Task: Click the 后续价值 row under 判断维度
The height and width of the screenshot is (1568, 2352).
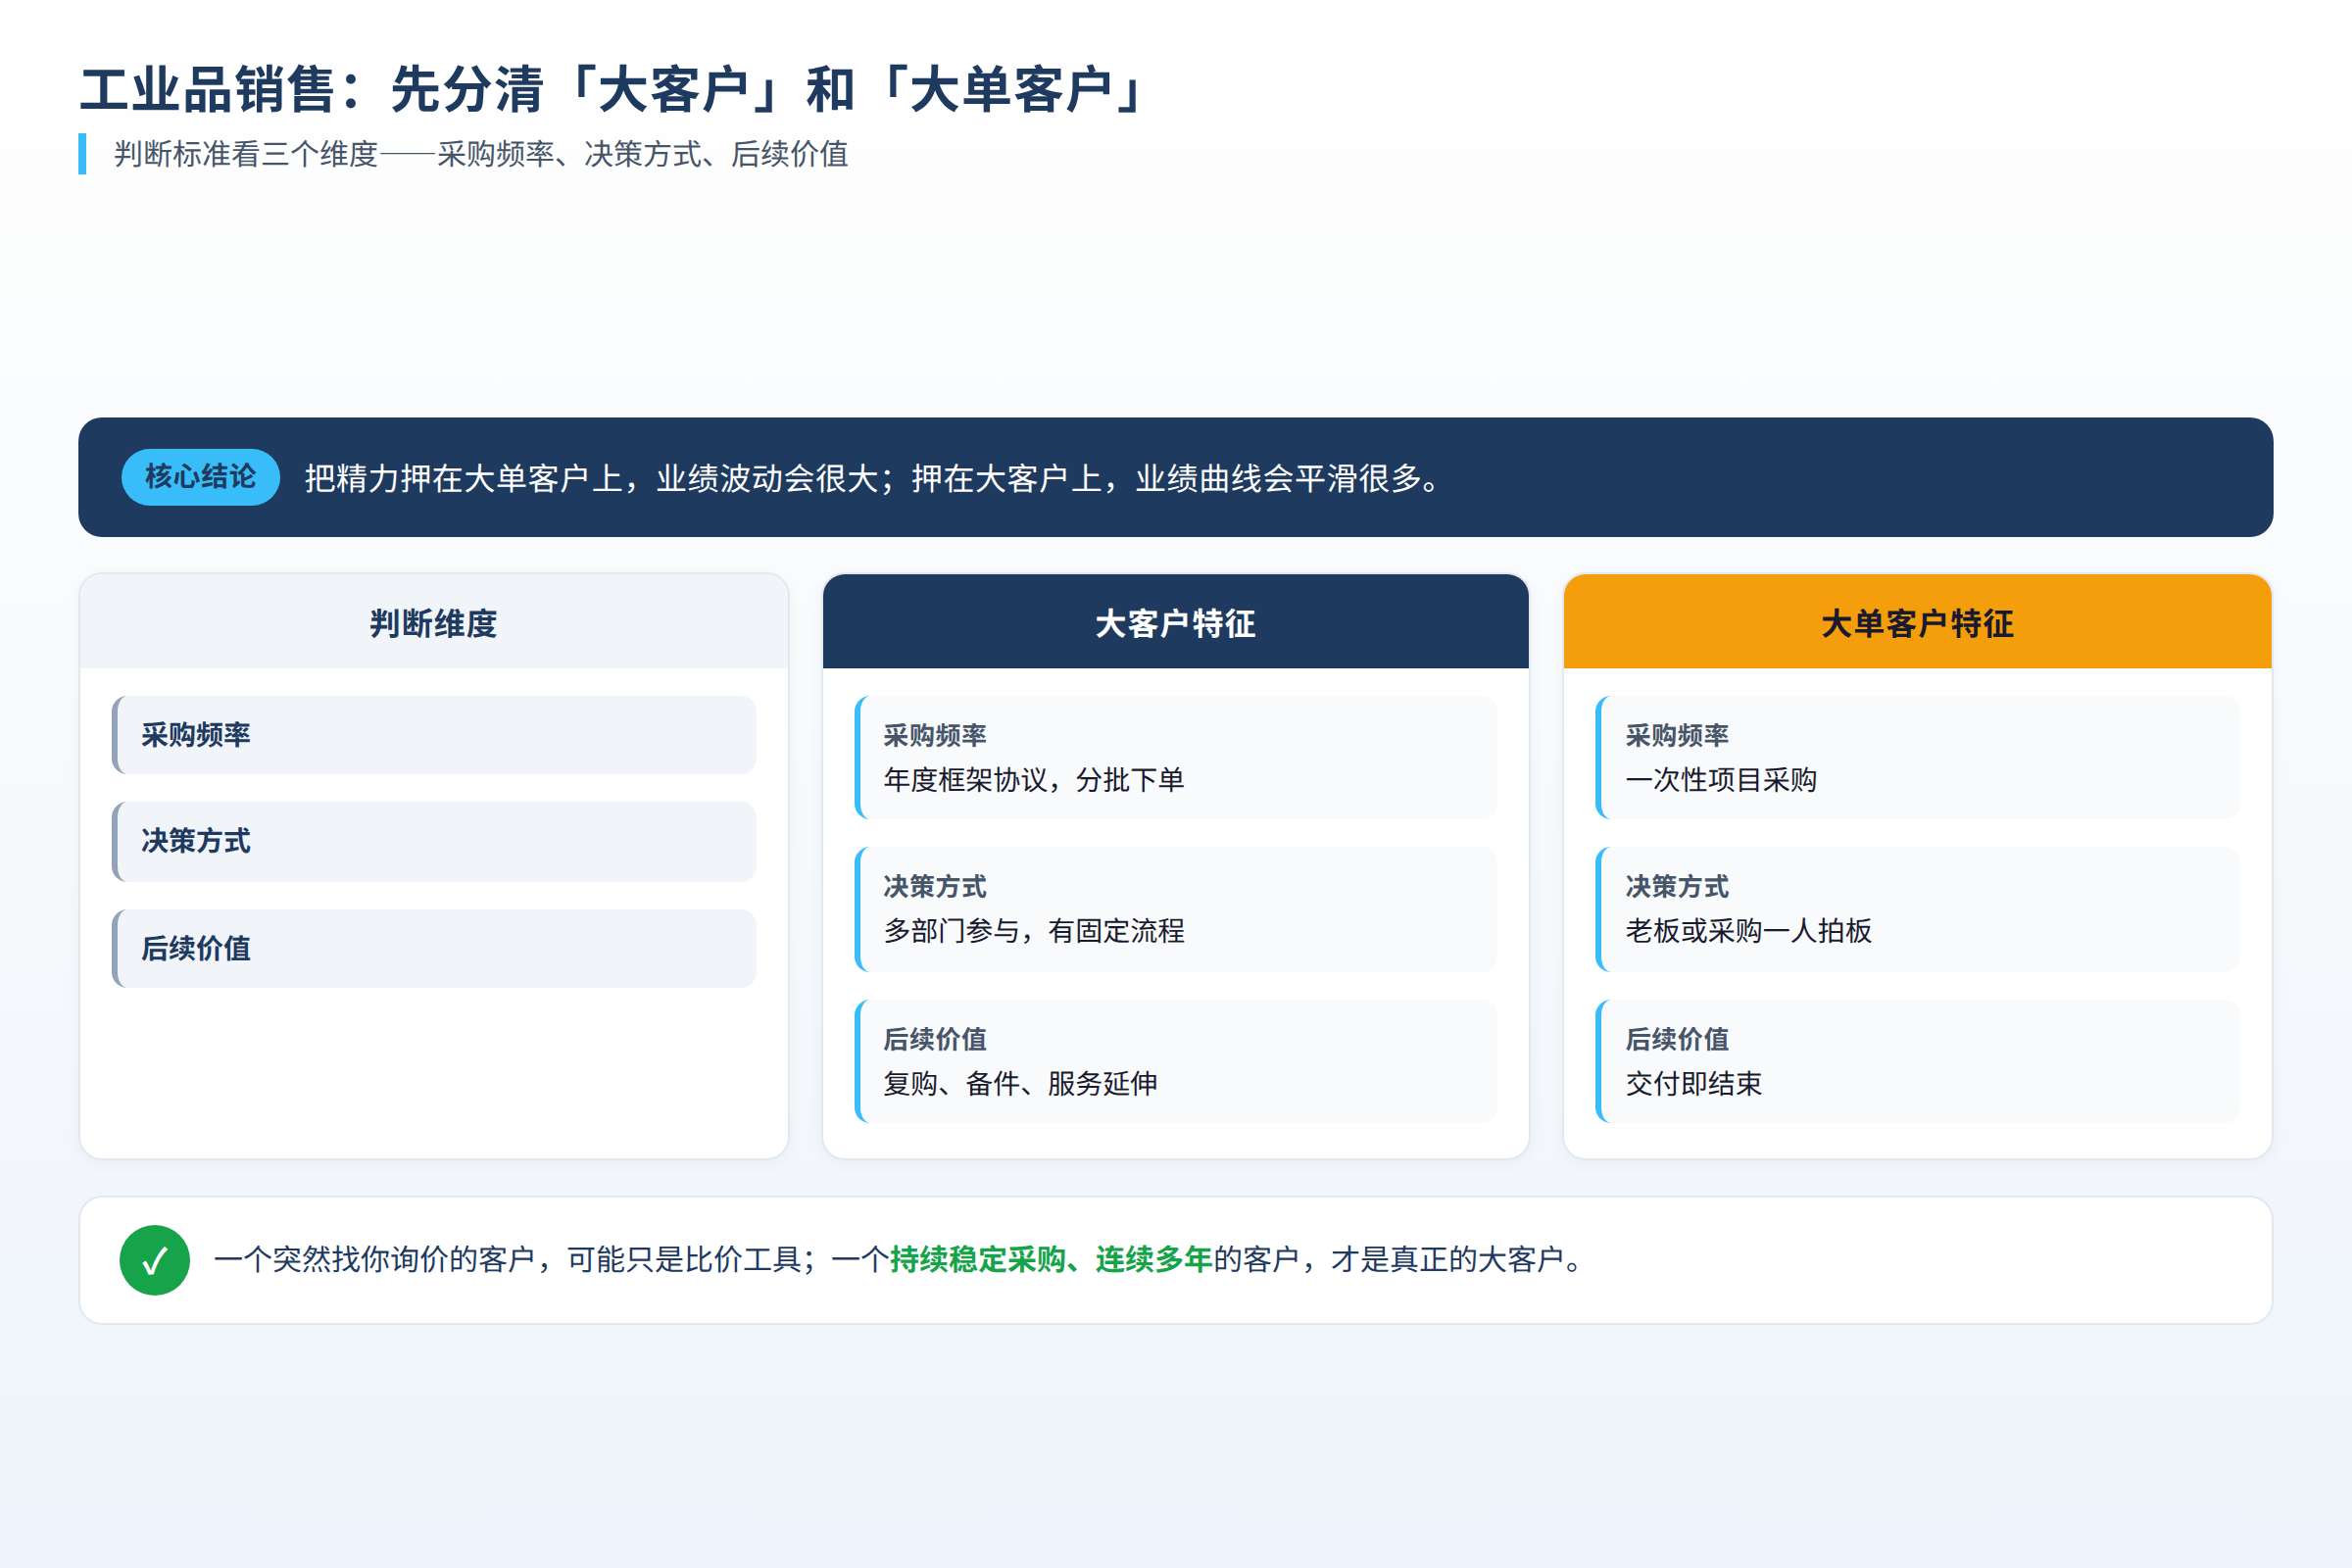Action: click(434, 948)
